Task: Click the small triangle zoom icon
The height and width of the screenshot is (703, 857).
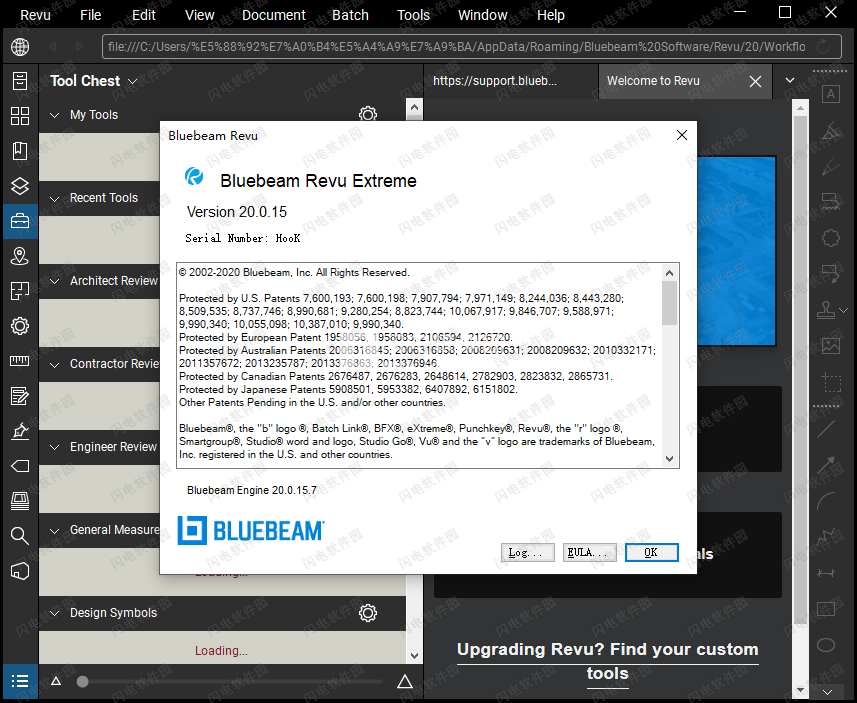Action: pos(56,681)
